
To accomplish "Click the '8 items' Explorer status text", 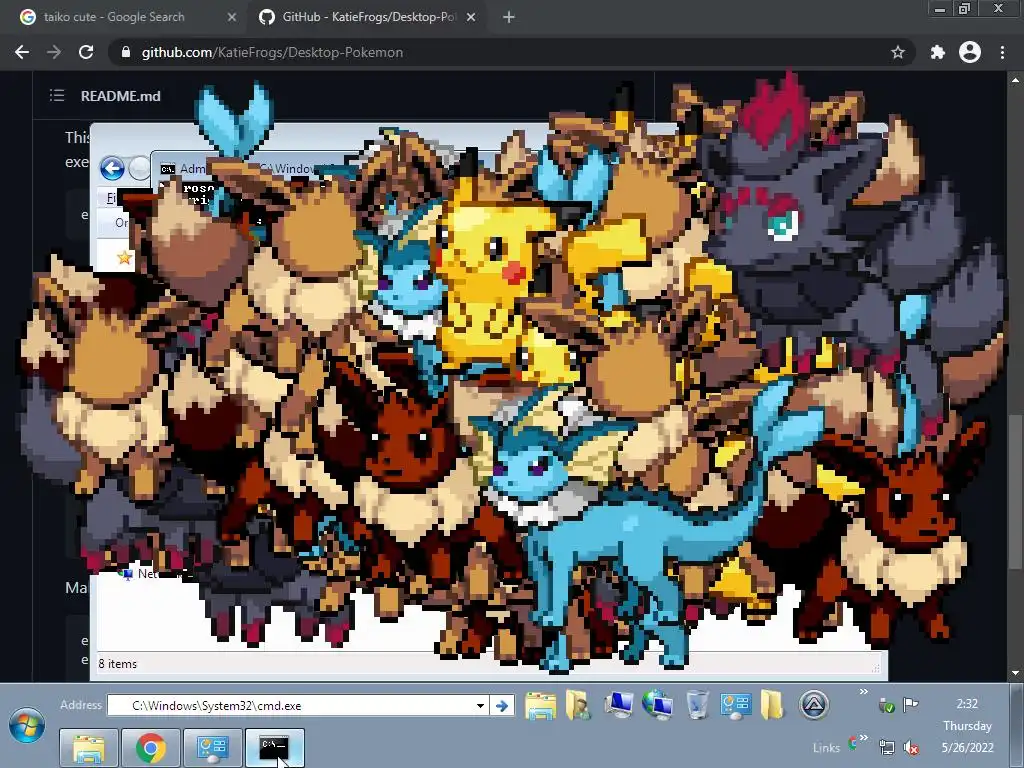I will 118,664.
